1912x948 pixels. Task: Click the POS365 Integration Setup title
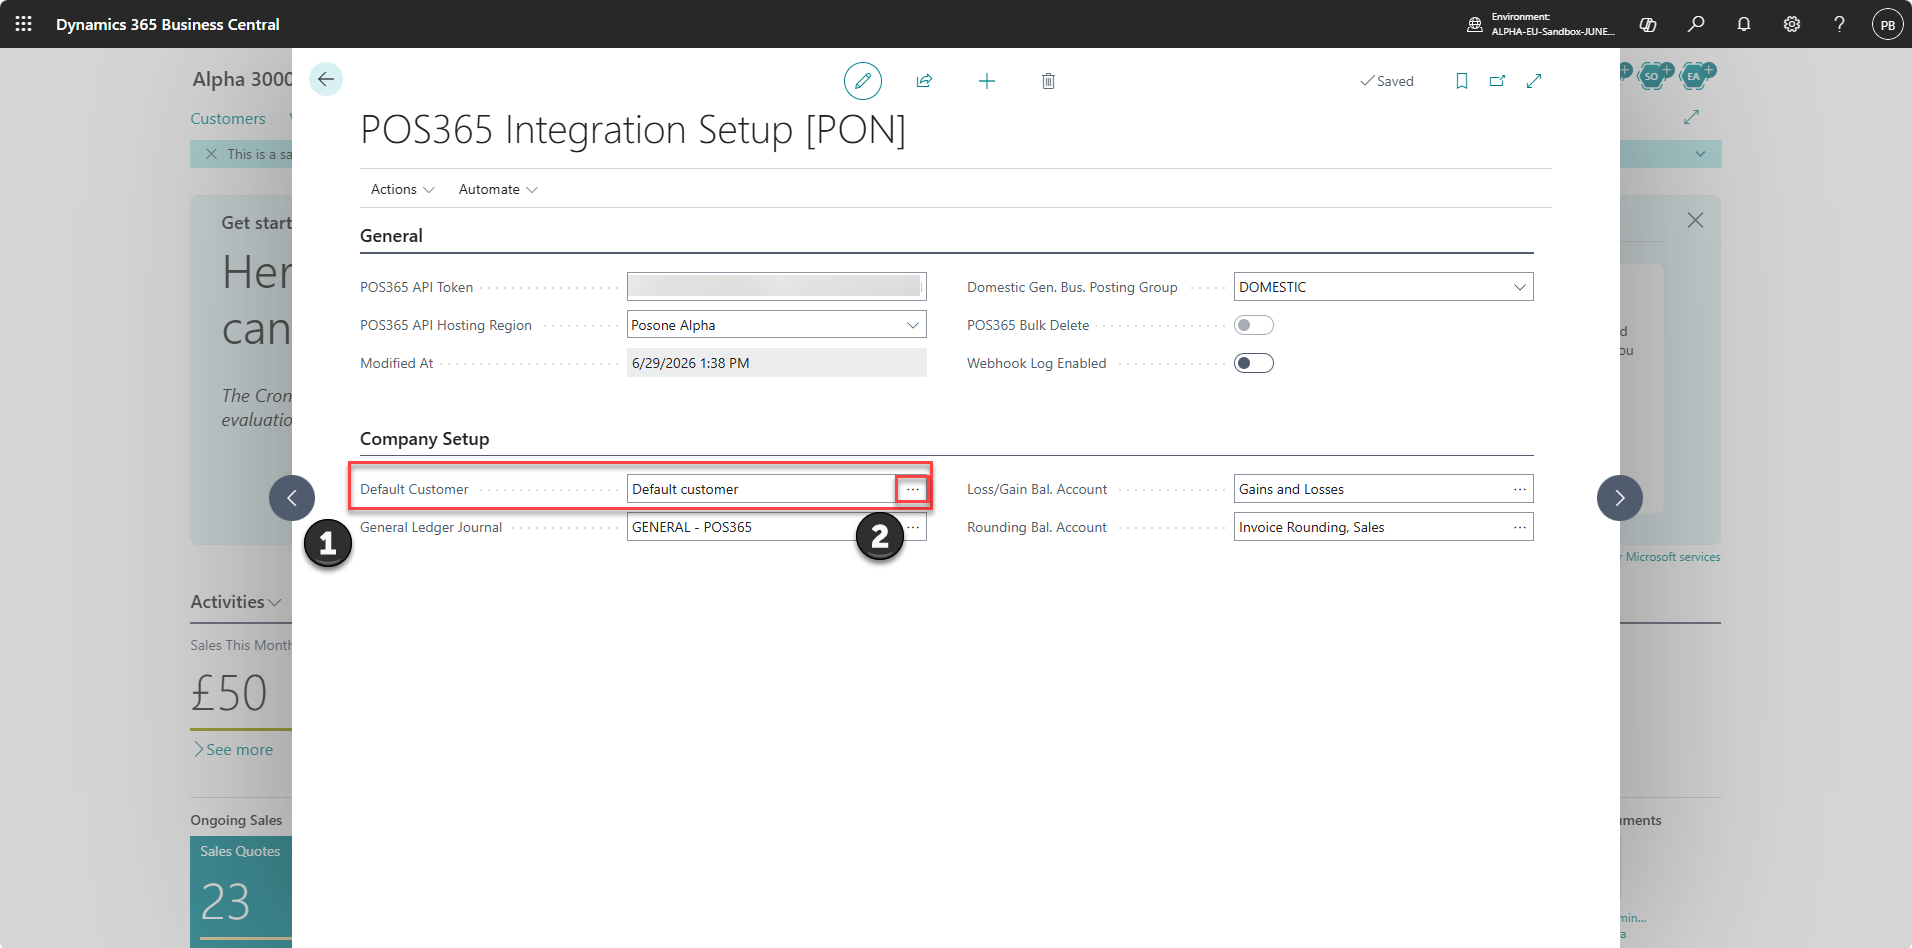[x=633, y=130]
